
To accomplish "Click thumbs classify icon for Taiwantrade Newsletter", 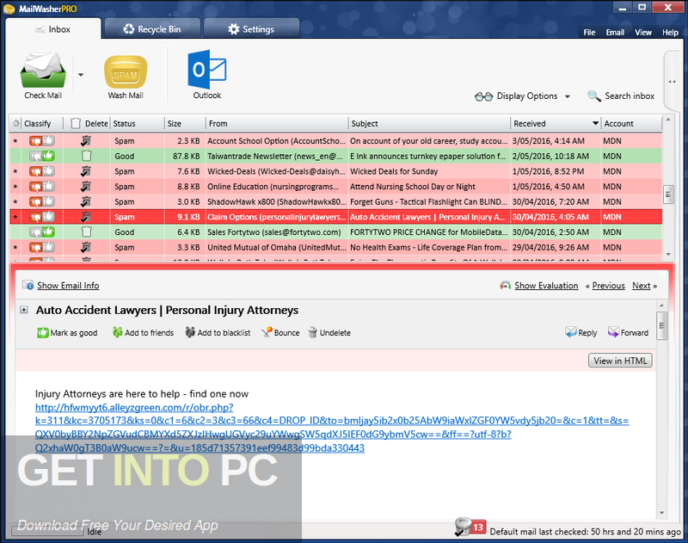I will click(42, 156).
